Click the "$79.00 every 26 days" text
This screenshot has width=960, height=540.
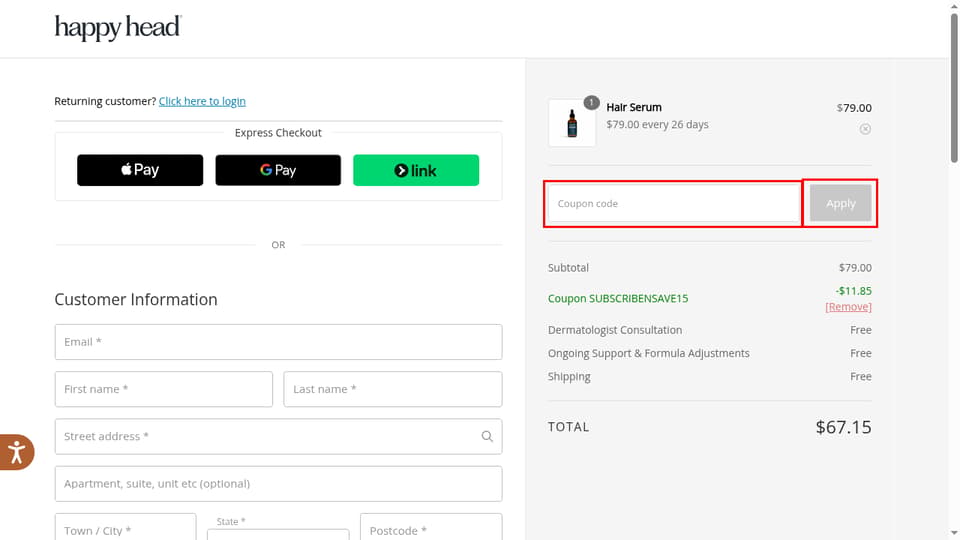(x=657, y=124)
